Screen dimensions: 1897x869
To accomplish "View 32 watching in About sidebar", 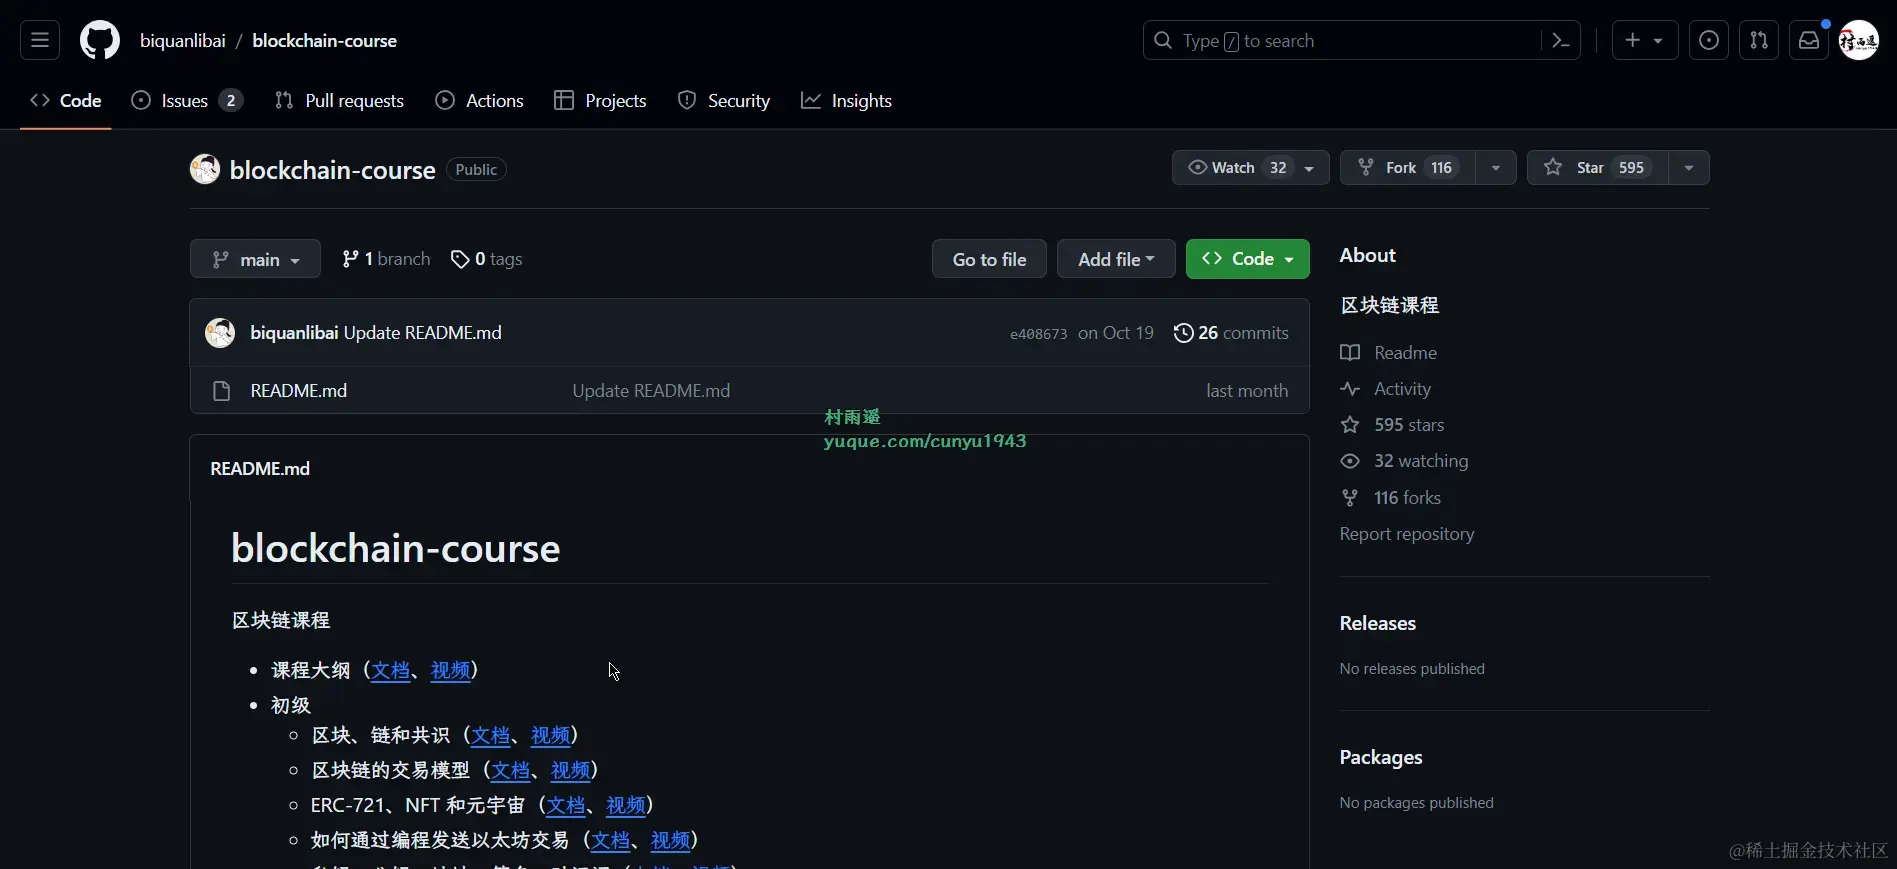I will [1404, 461].
